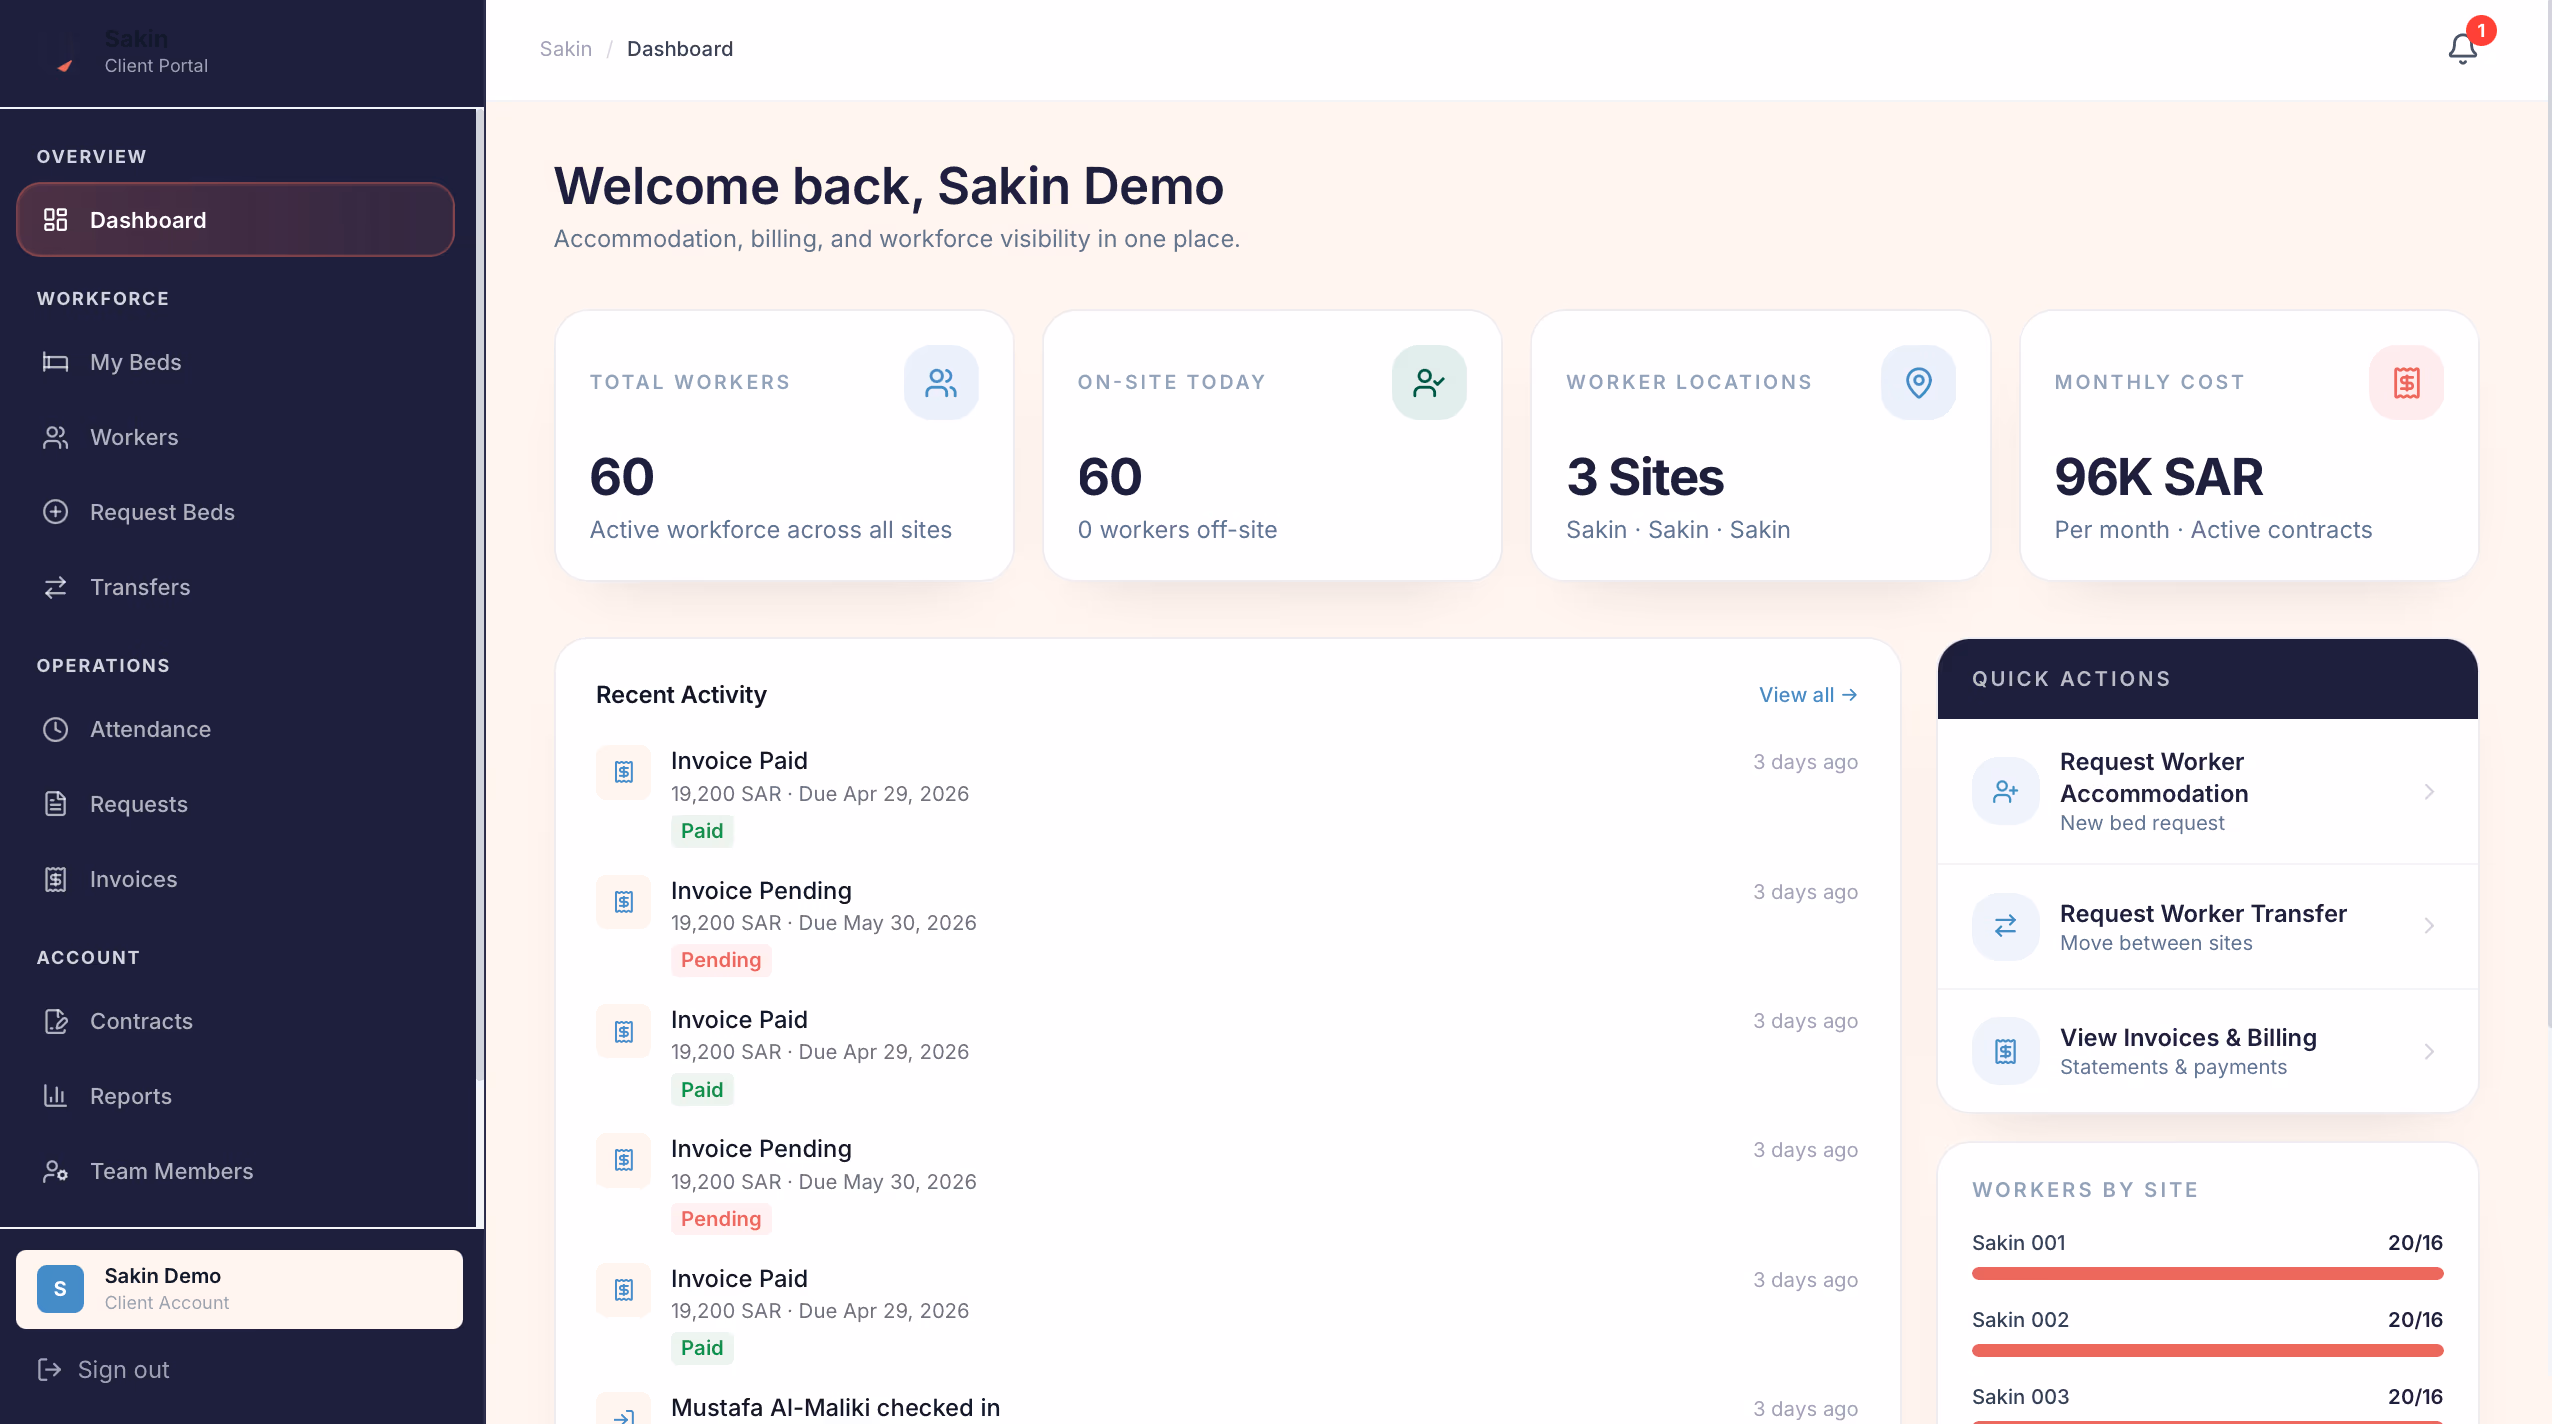The height and width of the screenshot is (1424, 2552).
Task: Open the notifications bell icon
Action: [x=2462, y=48]
